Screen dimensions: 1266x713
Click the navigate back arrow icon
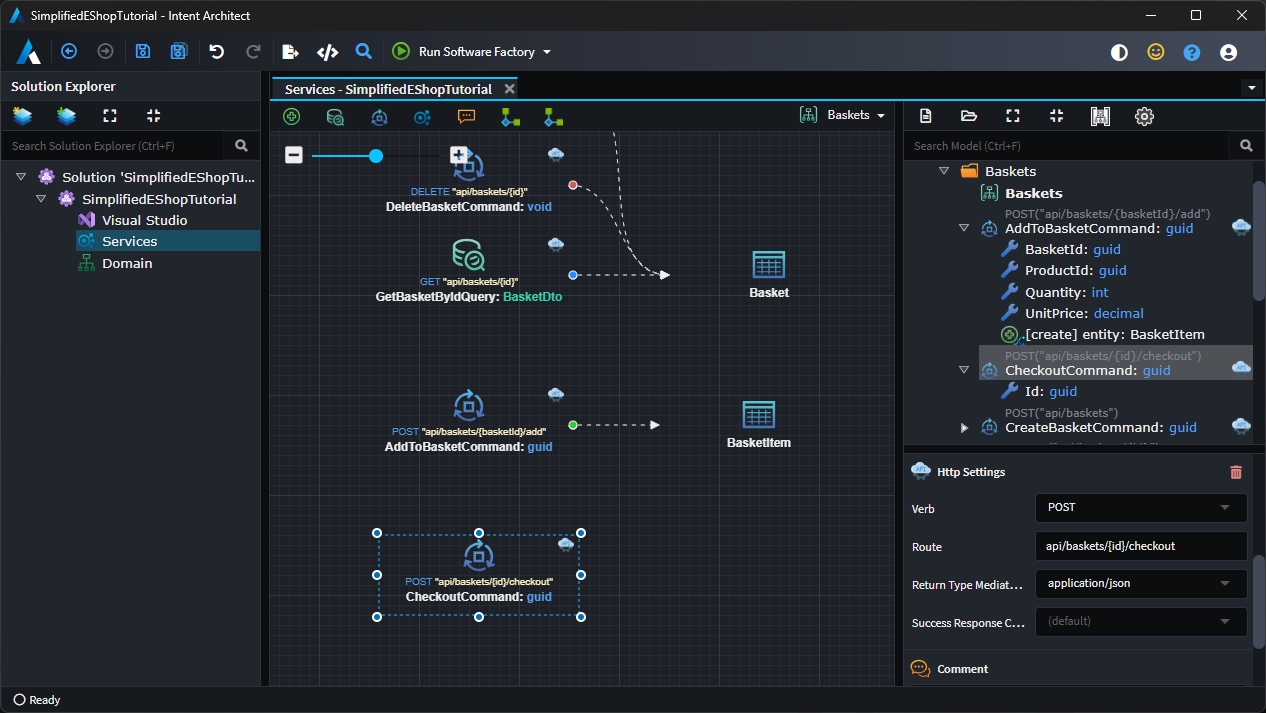click(69, 52)
